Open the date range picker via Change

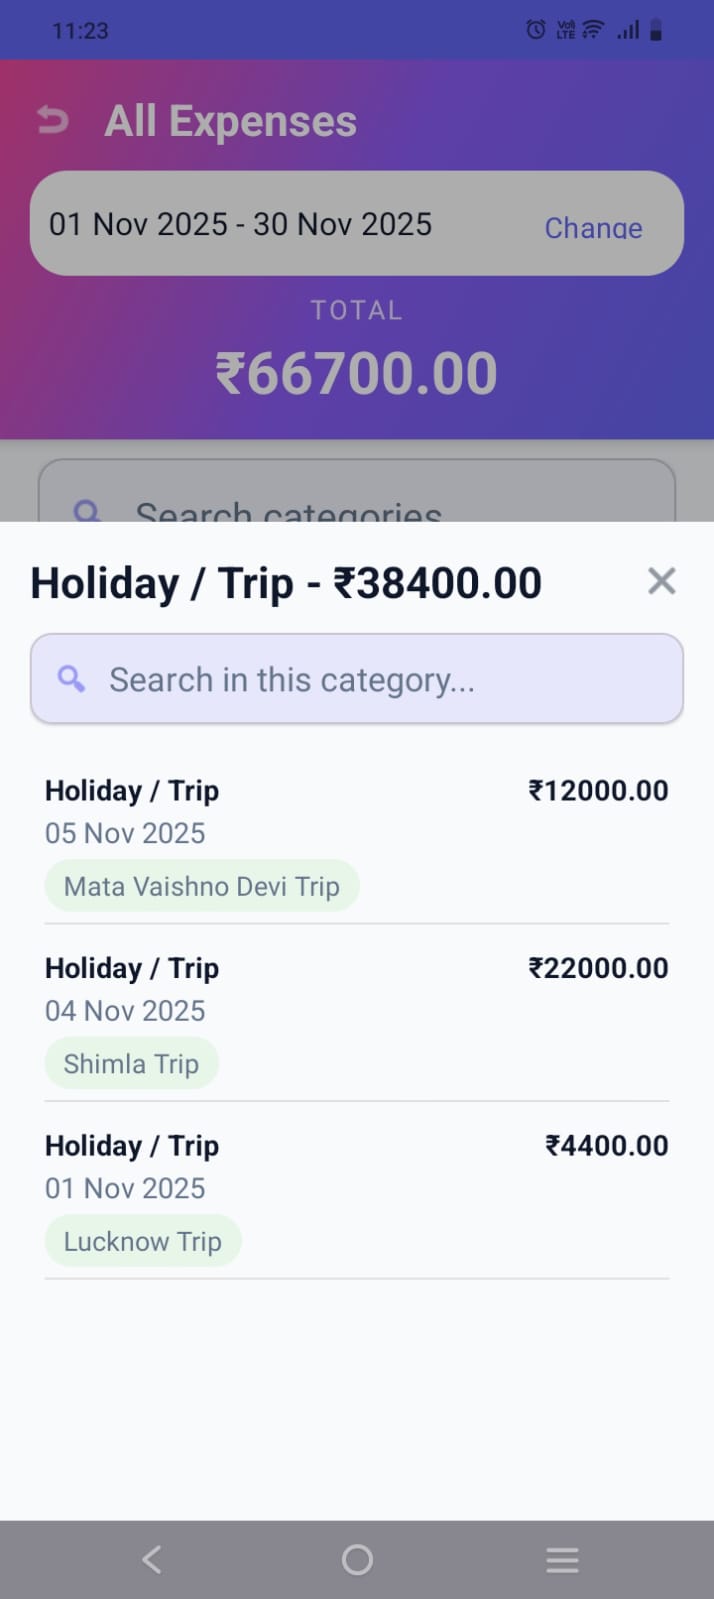click(593, 228)
